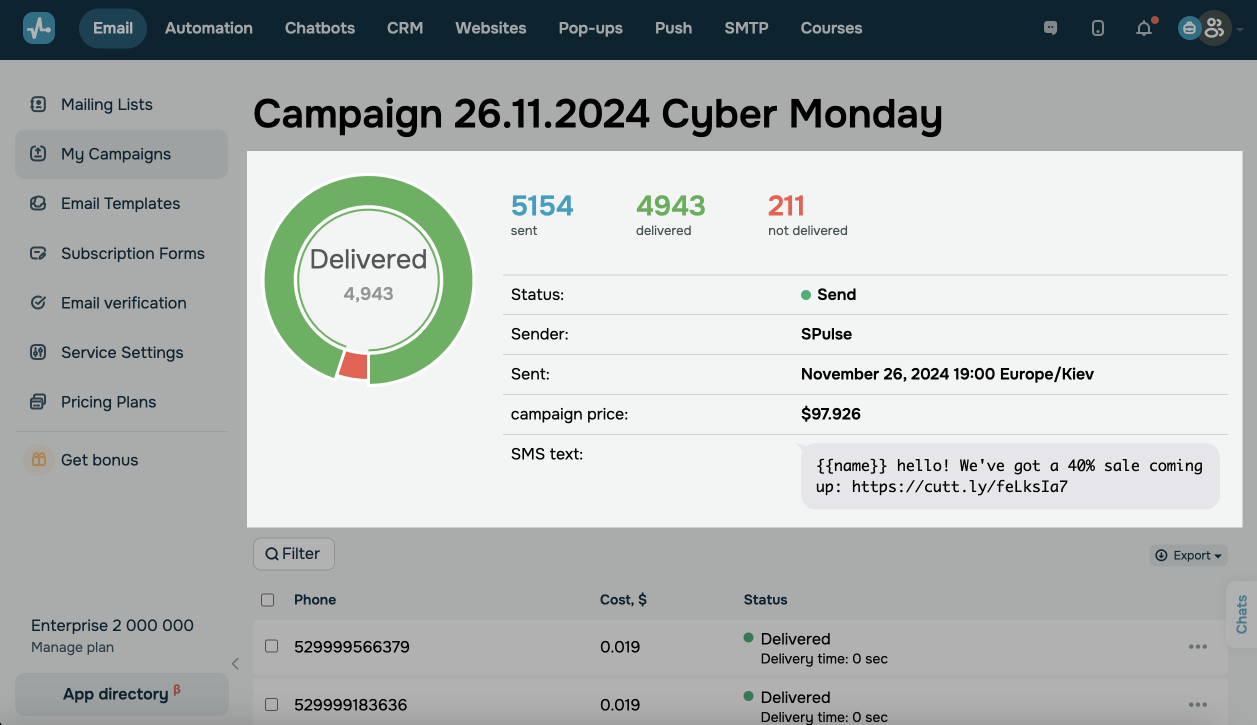
Task: Click the Pricing Plans sidebar icon
Action: (x=38, y=402)
